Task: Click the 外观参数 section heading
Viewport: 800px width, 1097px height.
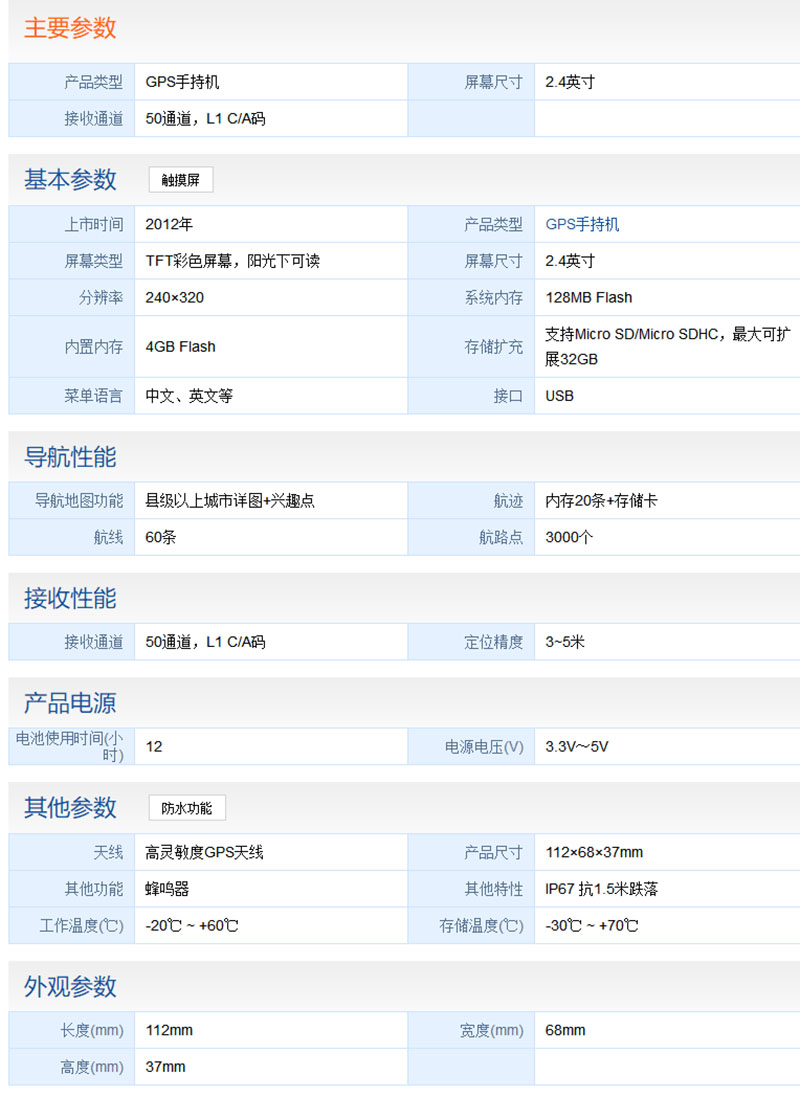Action: tap(70, 987)
